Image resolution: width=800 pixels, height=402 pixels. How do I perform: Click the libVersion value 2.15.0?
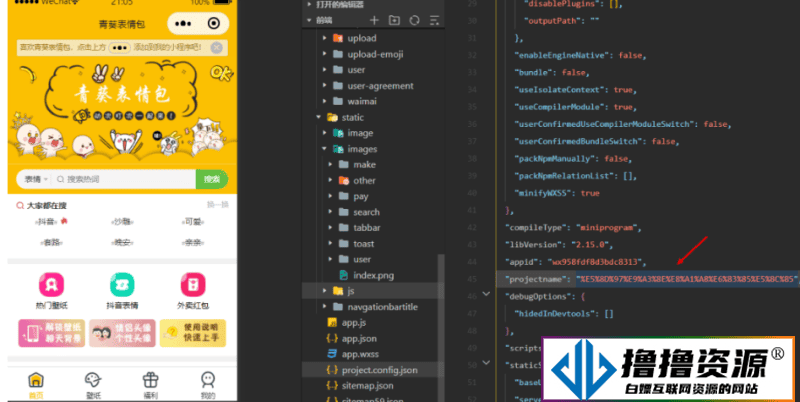point(590,244)
